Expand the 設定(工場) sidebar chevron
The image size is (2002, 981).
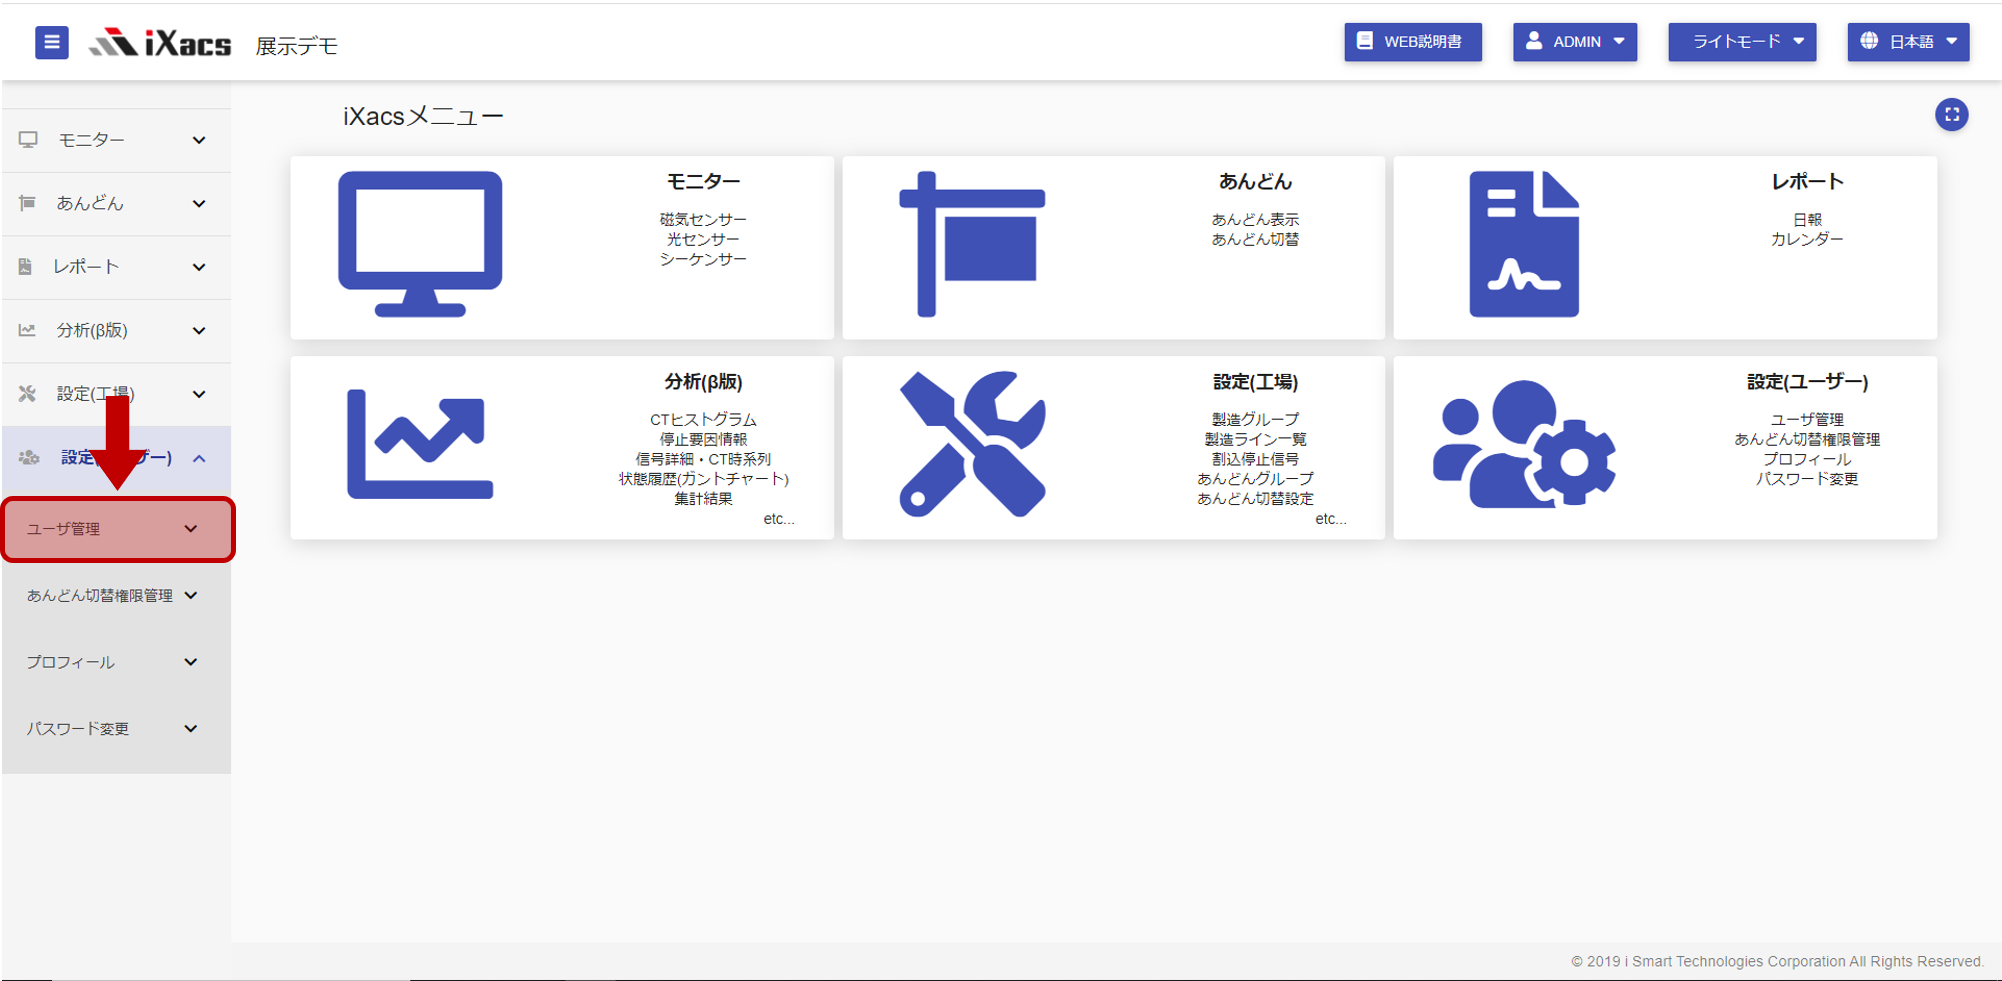tap(199, 394)
